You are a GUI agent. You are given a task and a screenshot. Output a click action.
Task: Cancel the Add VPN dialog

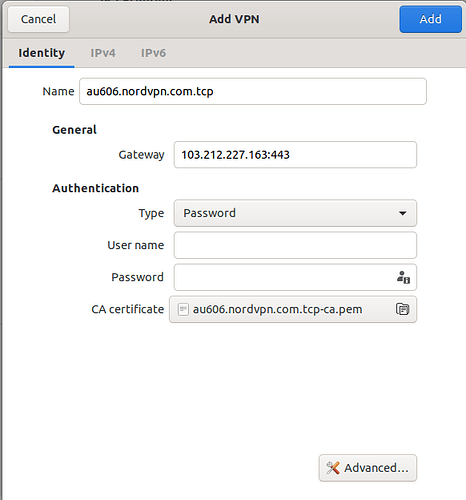[x=39, y=19]
